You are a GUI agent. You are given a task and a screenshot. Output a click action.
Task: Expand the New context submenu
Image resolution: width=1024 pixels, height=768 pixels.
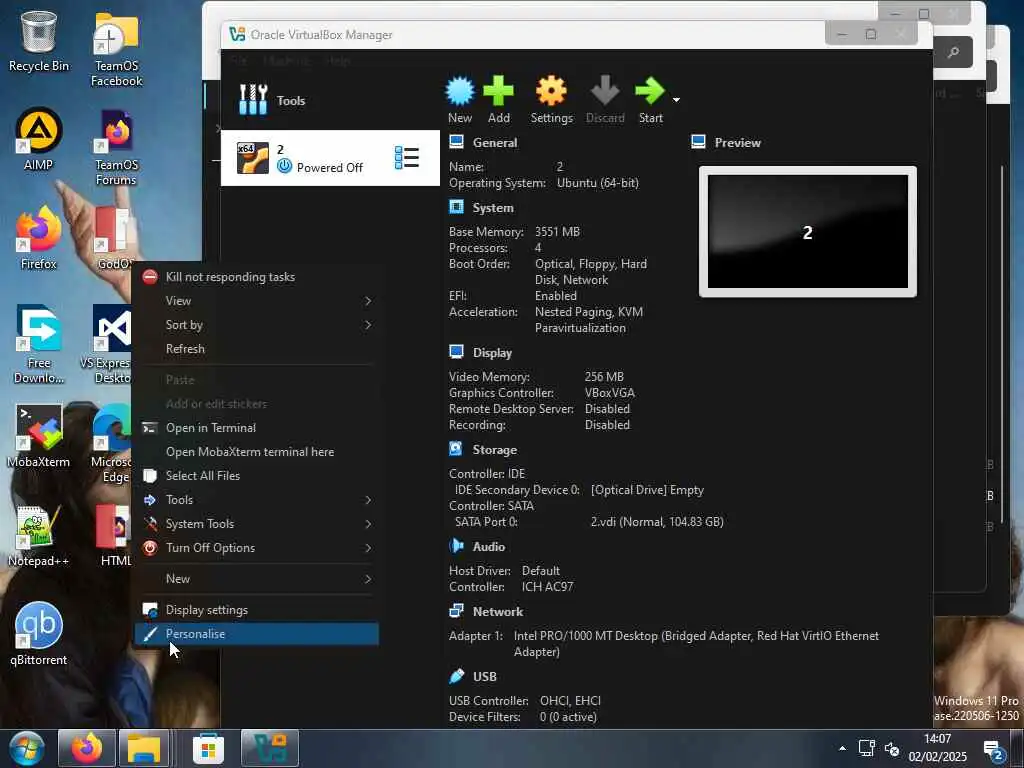(257, 579)
